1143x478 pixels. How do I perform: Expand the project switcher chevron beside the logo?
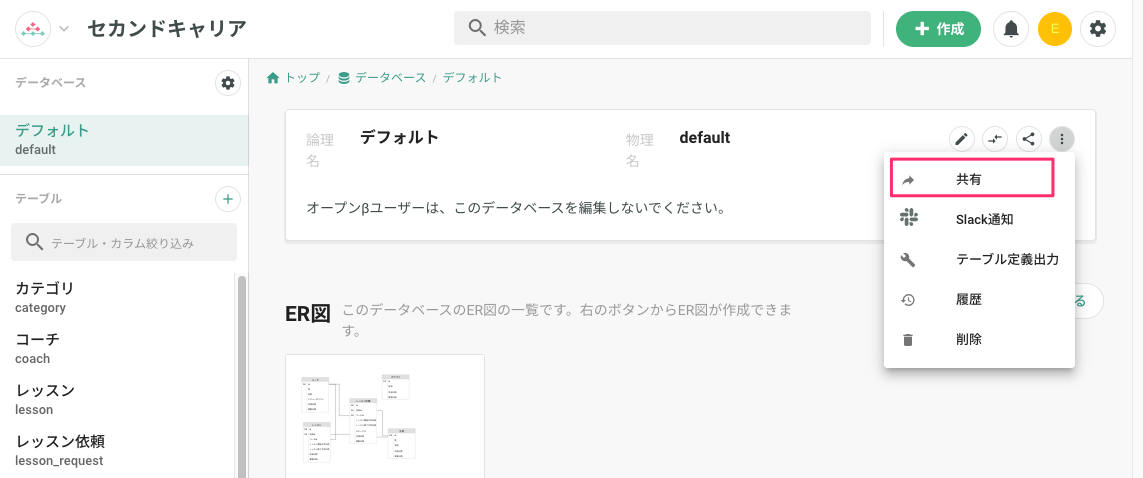pyautogui.click(x=64, y=29)
